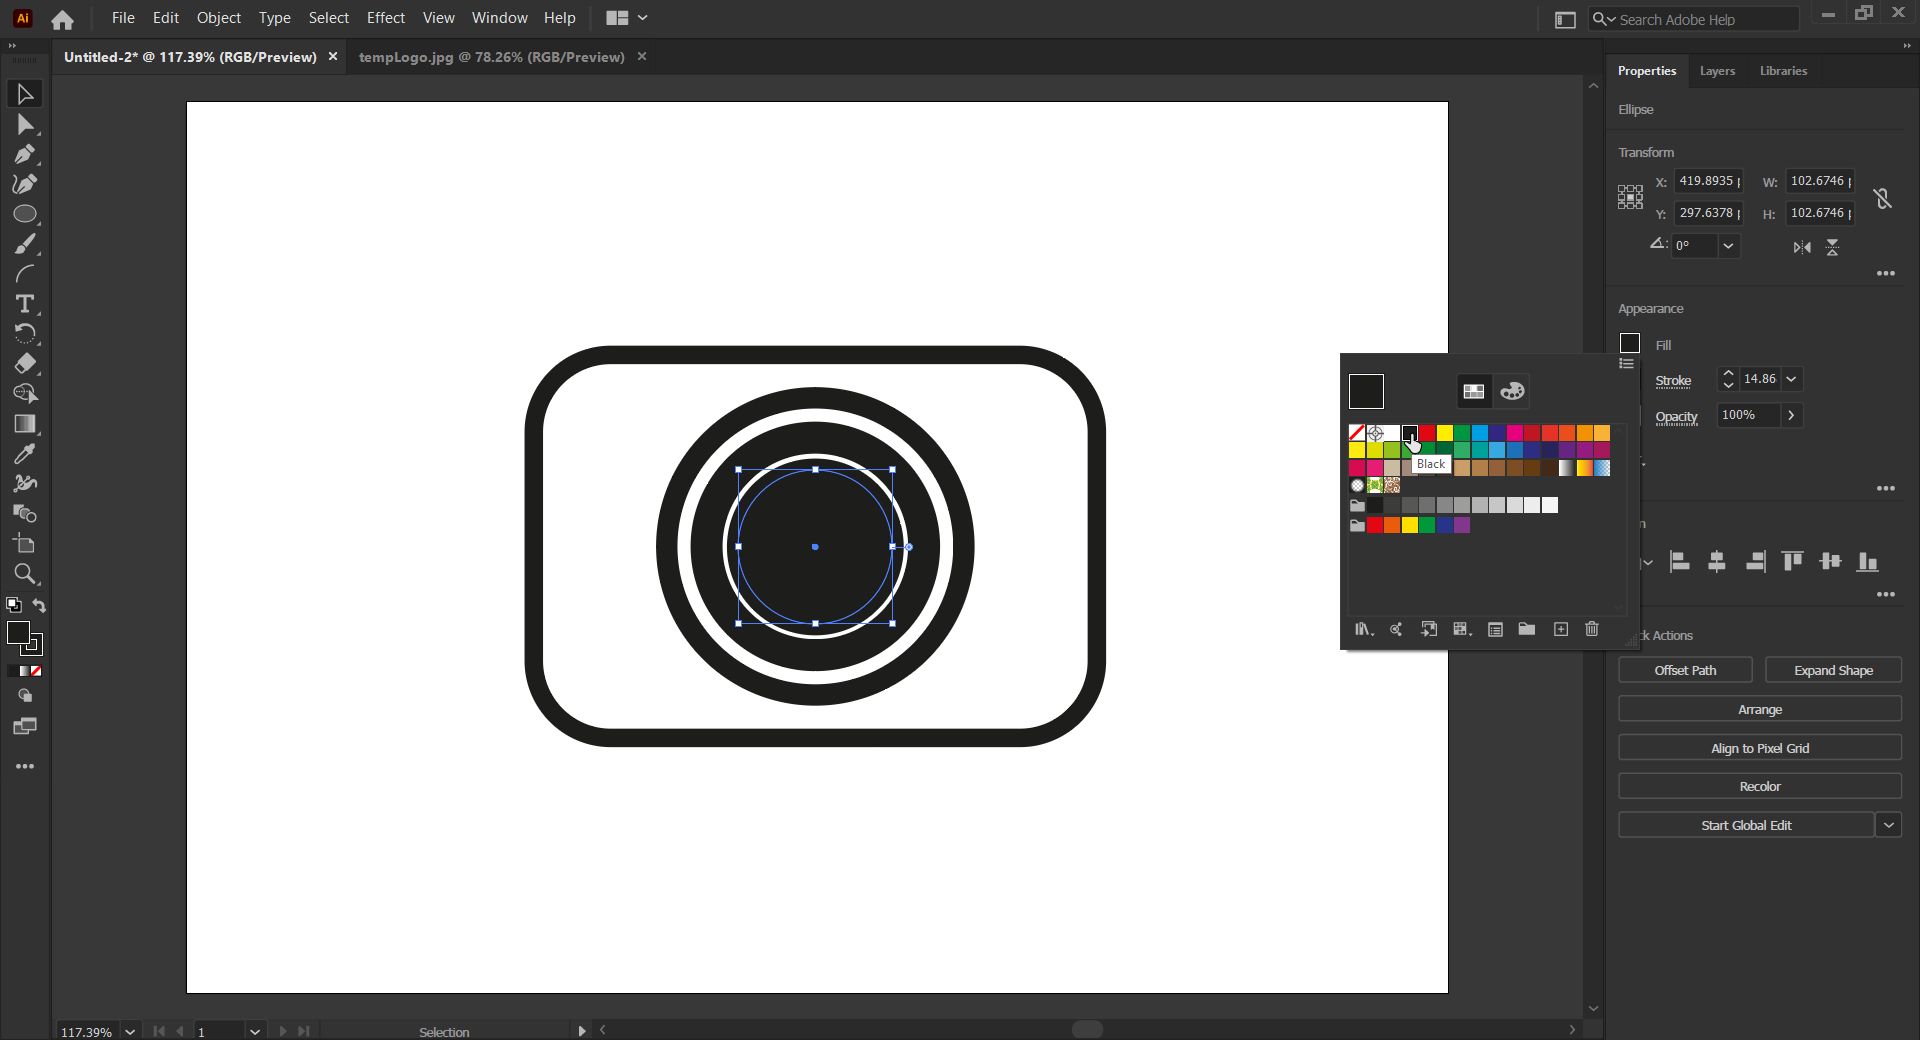
Task: Set paint to None in toolbar
Action: click(36, 671)
